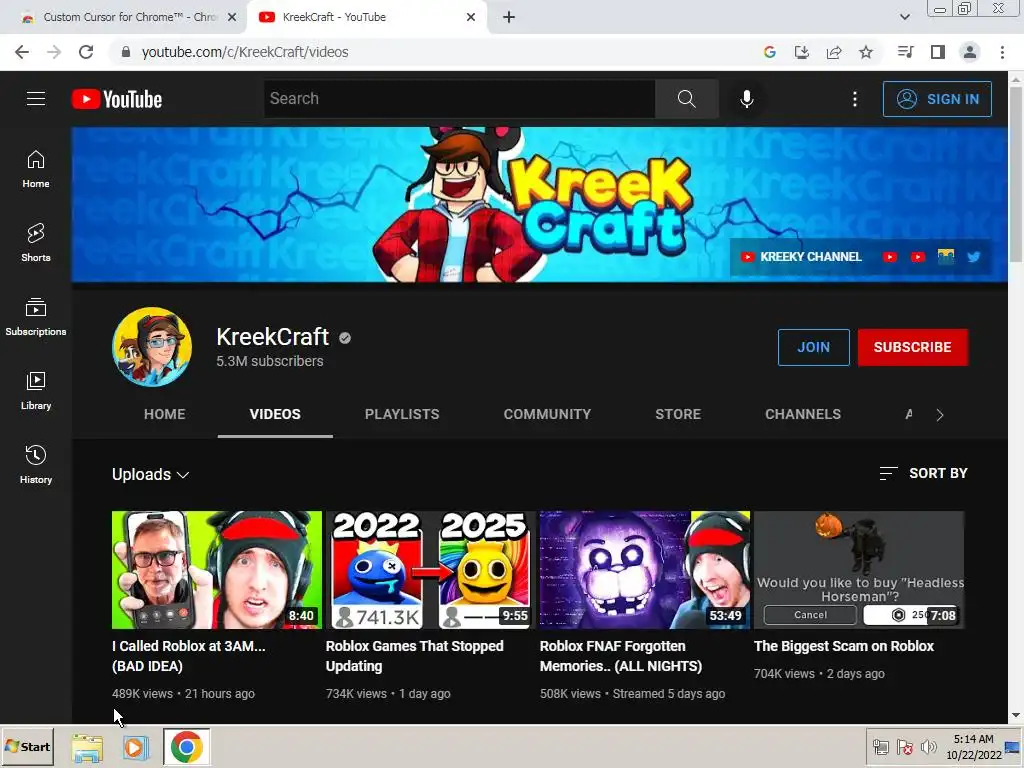Click the KreekCraft channel avatar
The height and width of the screenshot is (768, 1024).
coord(152,347)
